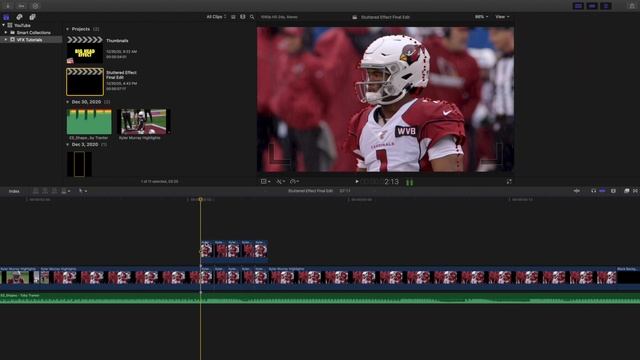The height and width of the screenshot is (360, 640).
Task: Enter full screen viewer with arrows icon
Action: pyautogui.click(x=509, y=181)
